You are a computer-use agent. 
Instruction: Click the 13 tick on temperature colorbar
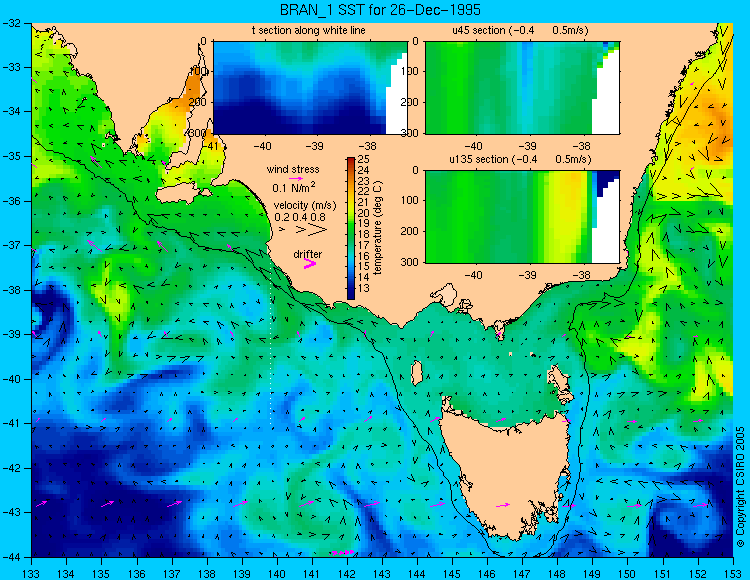click(x=363, y=289)
